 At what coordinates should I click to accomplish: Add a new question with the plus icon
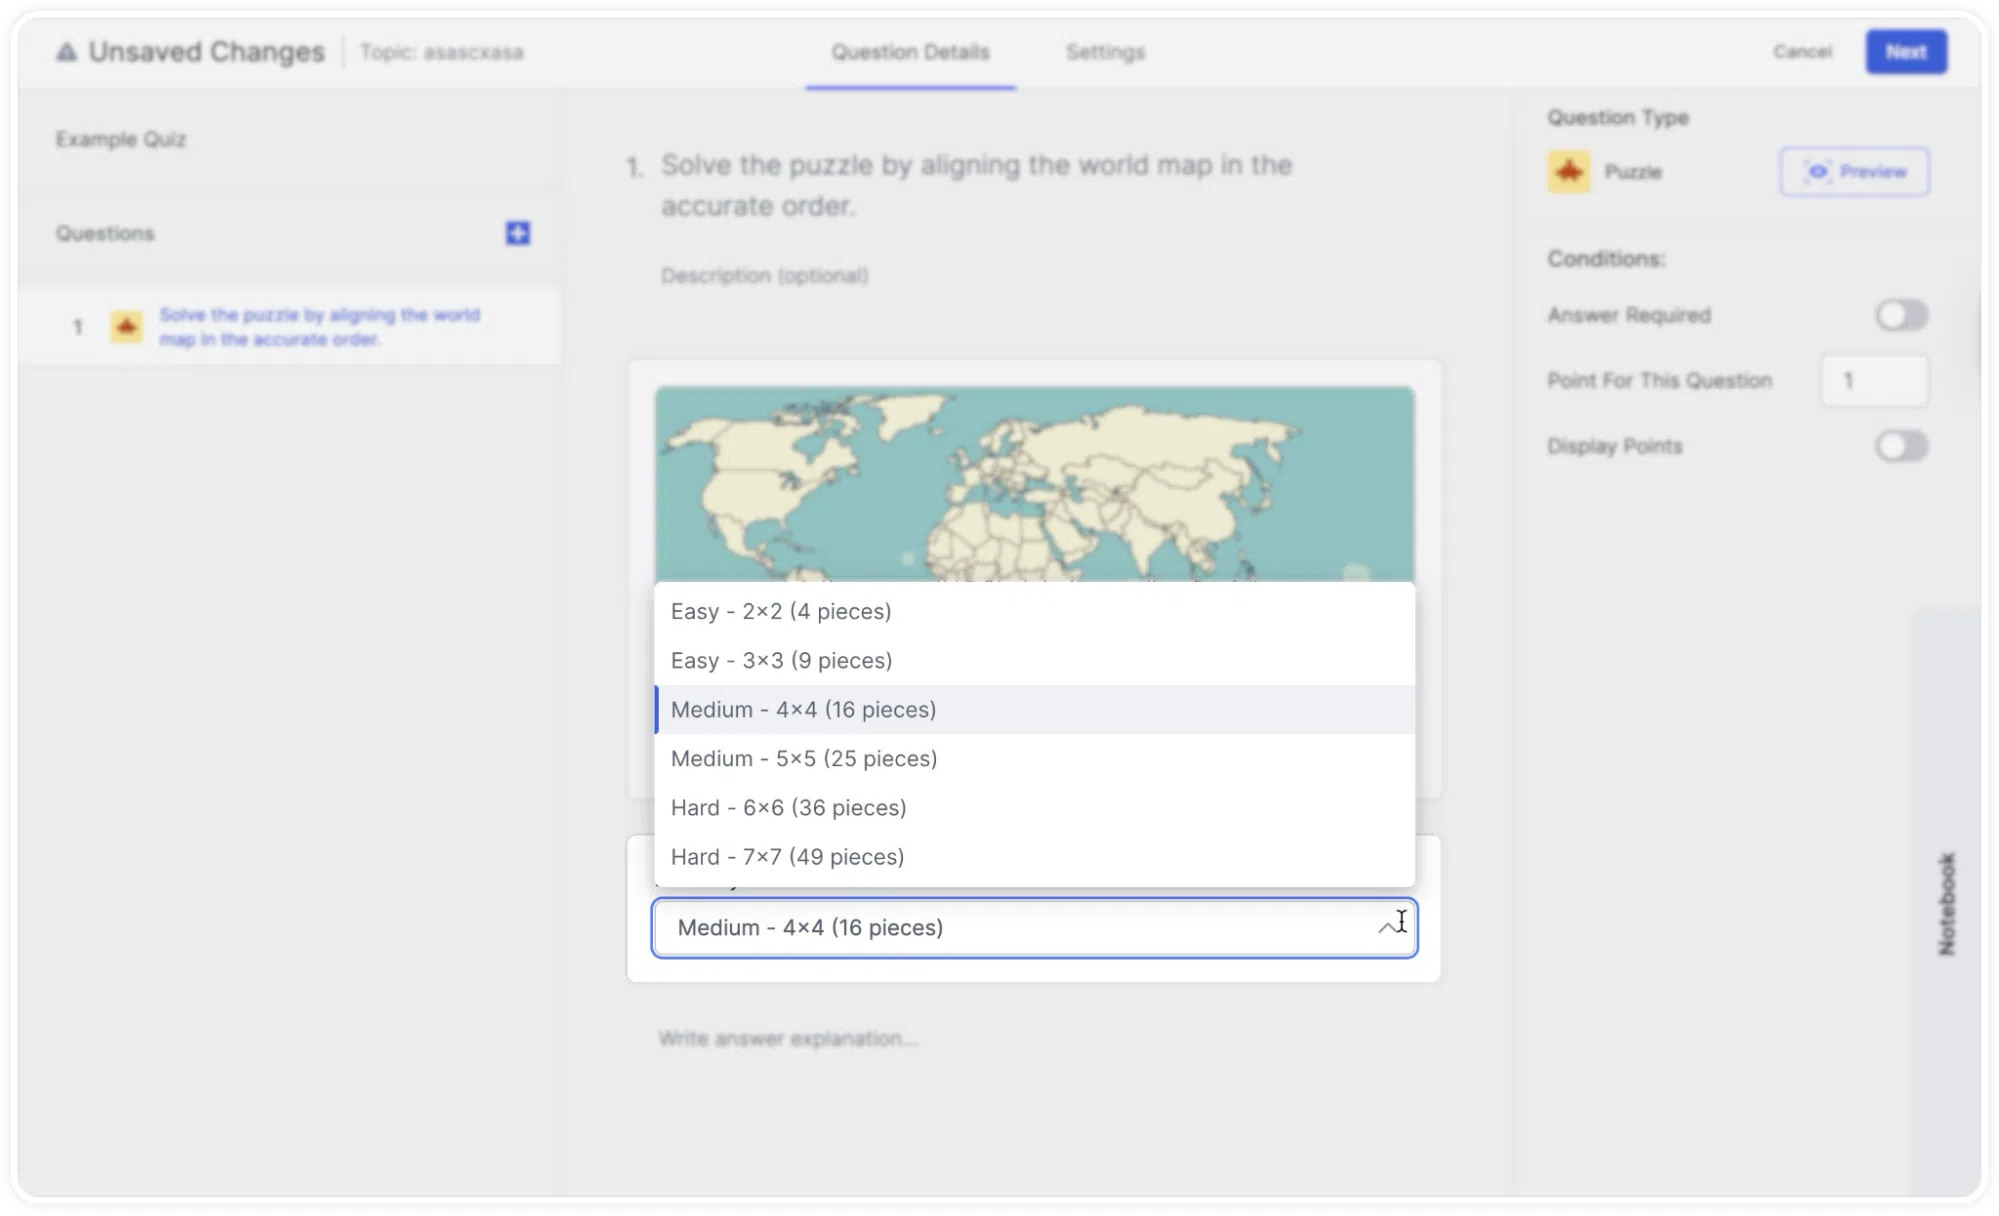point(517,233)
